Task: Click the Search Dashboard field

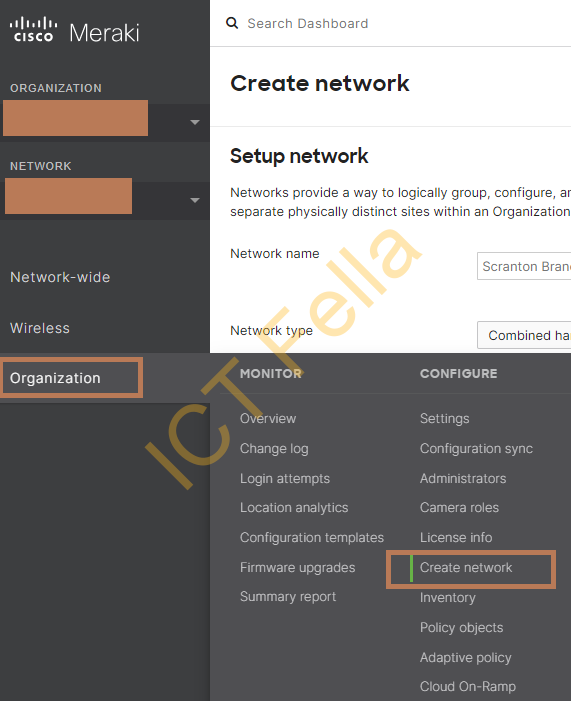Action: [x=308, y=23]
